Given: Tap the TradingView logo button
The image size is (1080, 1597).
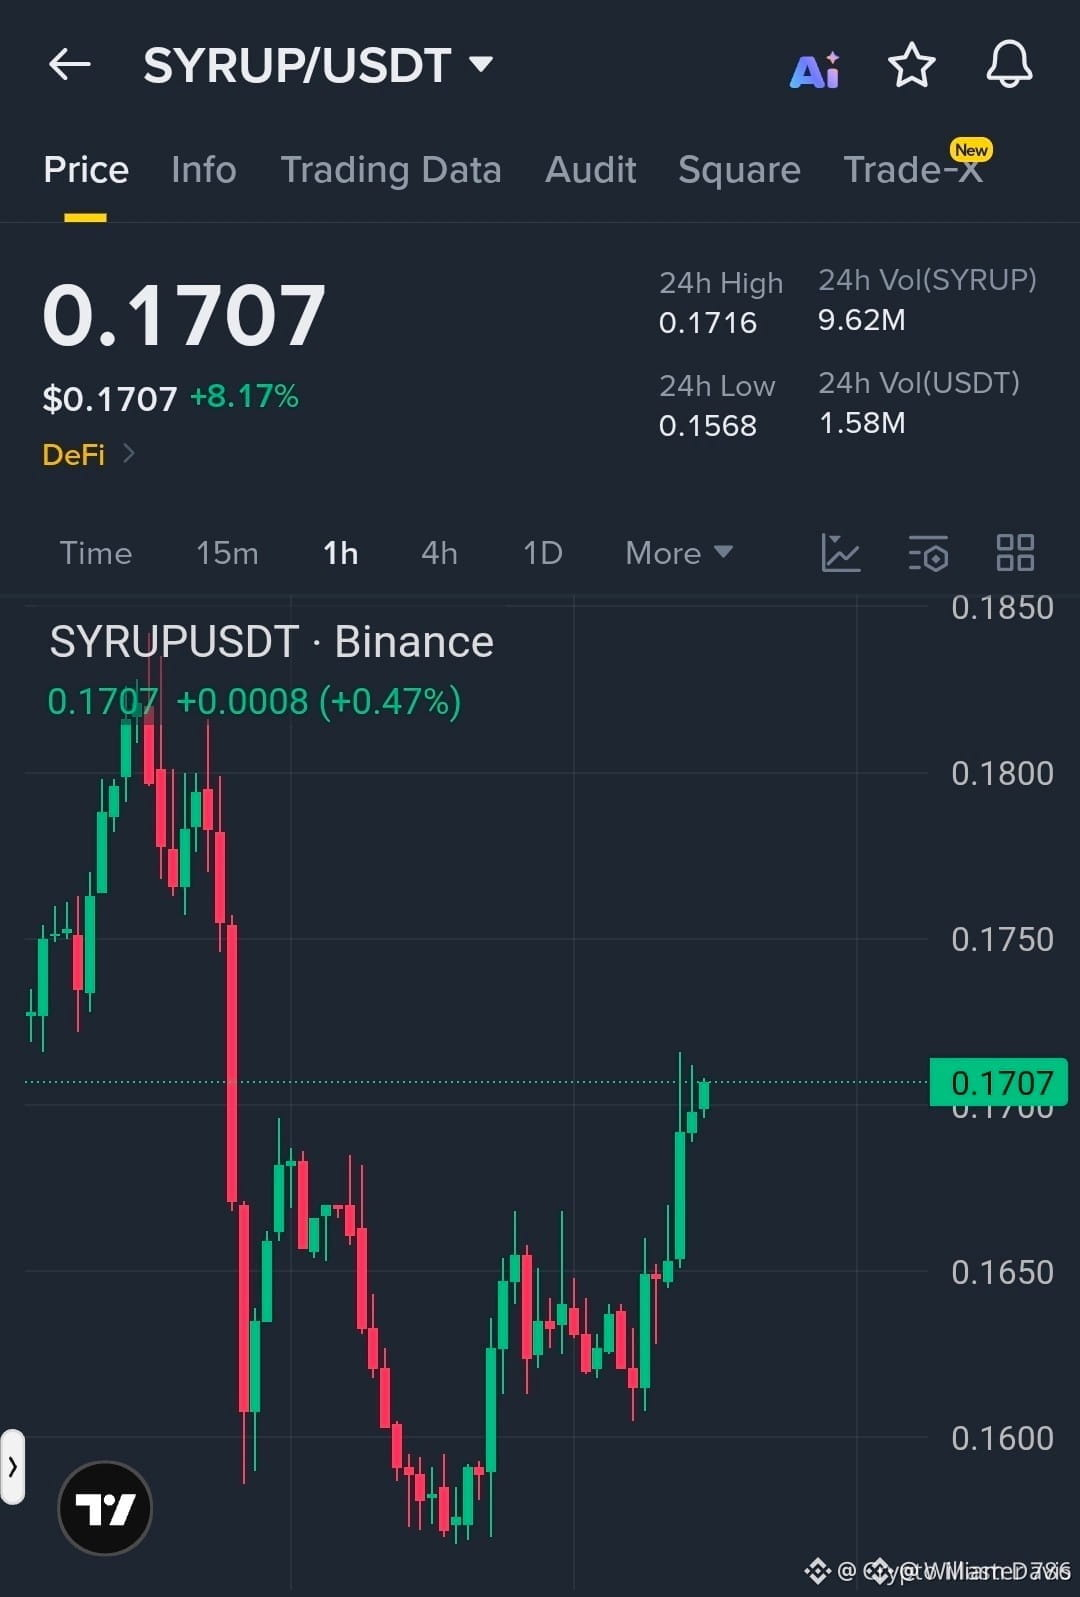Looking at the screenshot, I should pyautogui.click(x=105, y=1508).
